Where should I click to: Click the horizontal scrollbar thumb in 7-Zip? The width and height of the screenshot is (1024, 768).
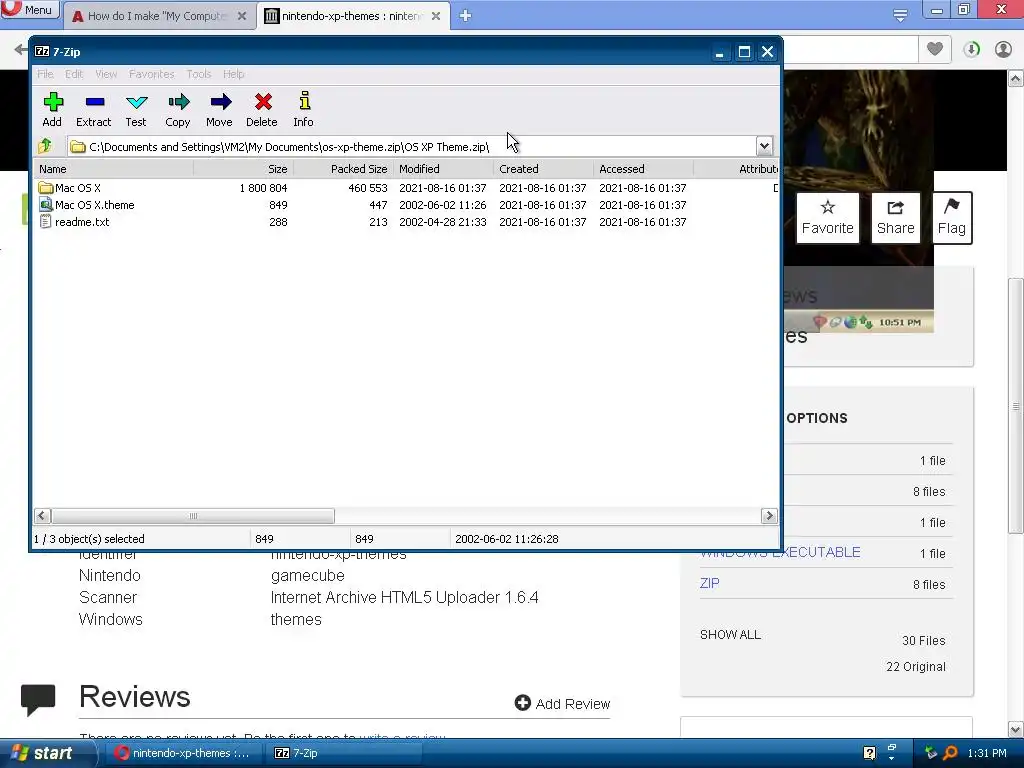(x=193, y=516)
